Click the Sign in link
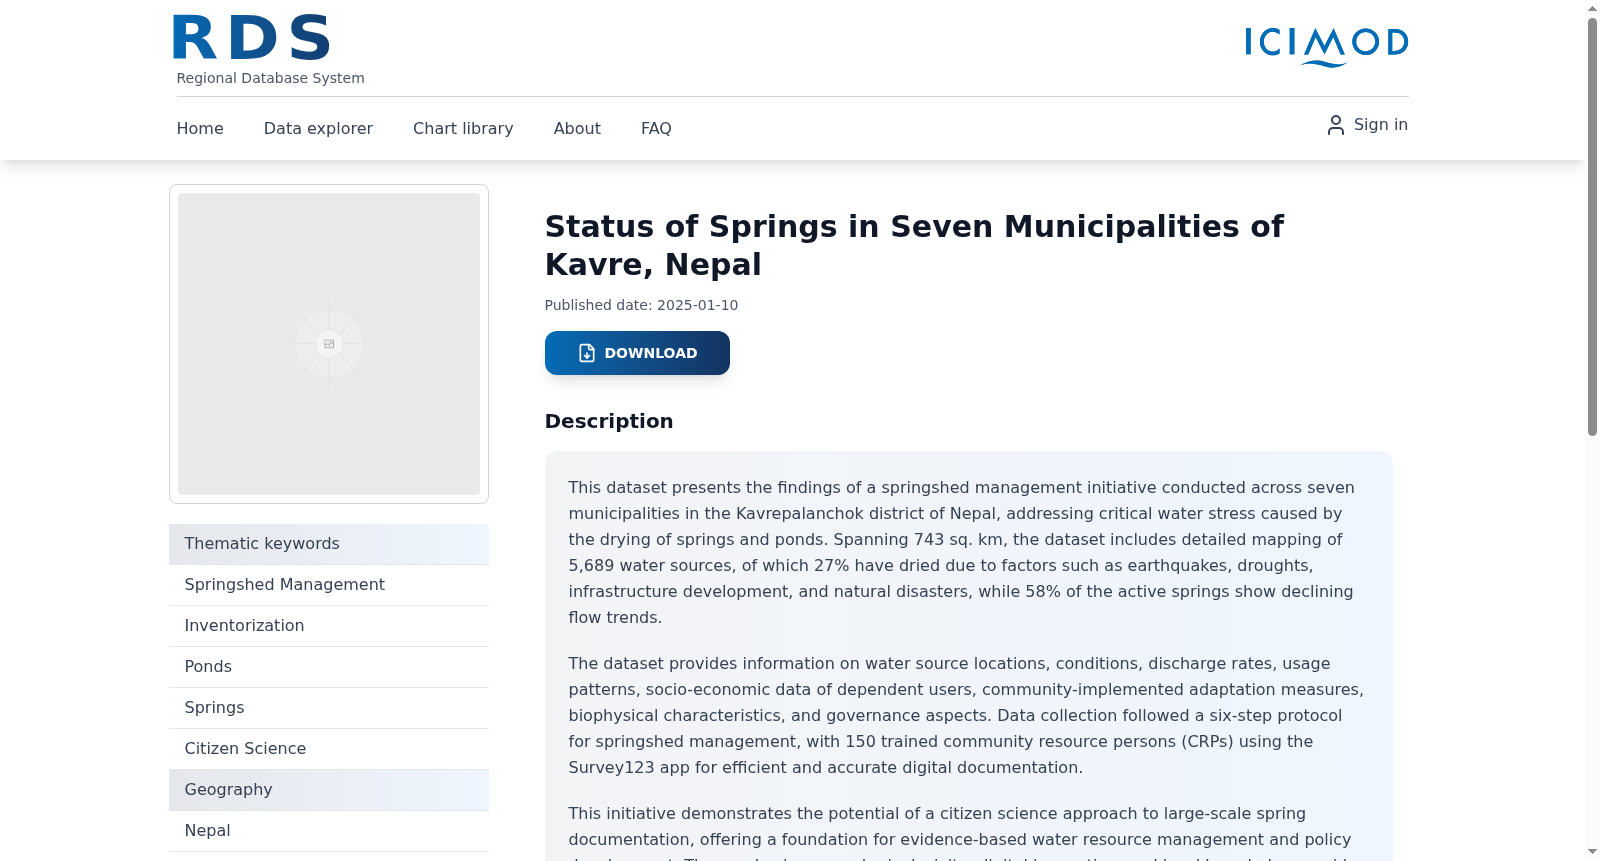This screenshot has height=861, width=1600. [1367, 125]
